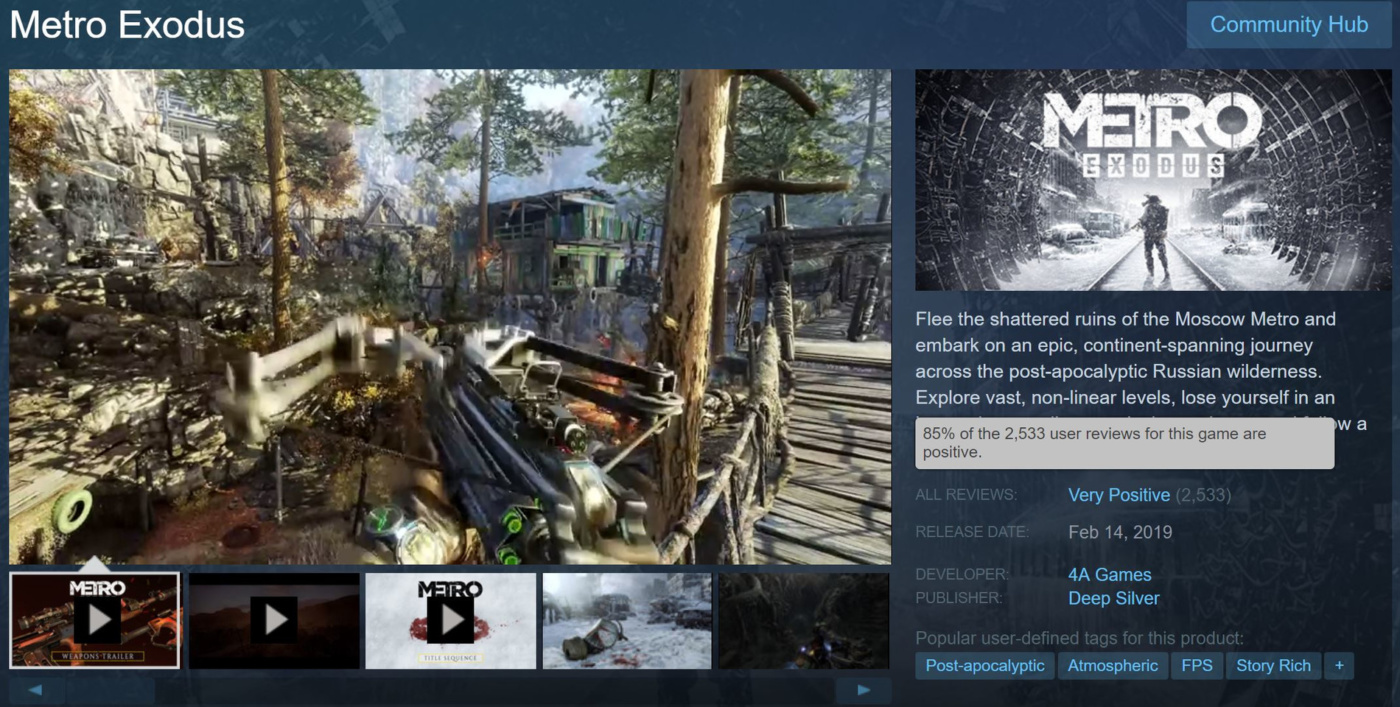Image resolution: width=1400 pixels, height=707 pixels.
Task: Click the Metro Exodus header capsule image
Action: 1153,180
